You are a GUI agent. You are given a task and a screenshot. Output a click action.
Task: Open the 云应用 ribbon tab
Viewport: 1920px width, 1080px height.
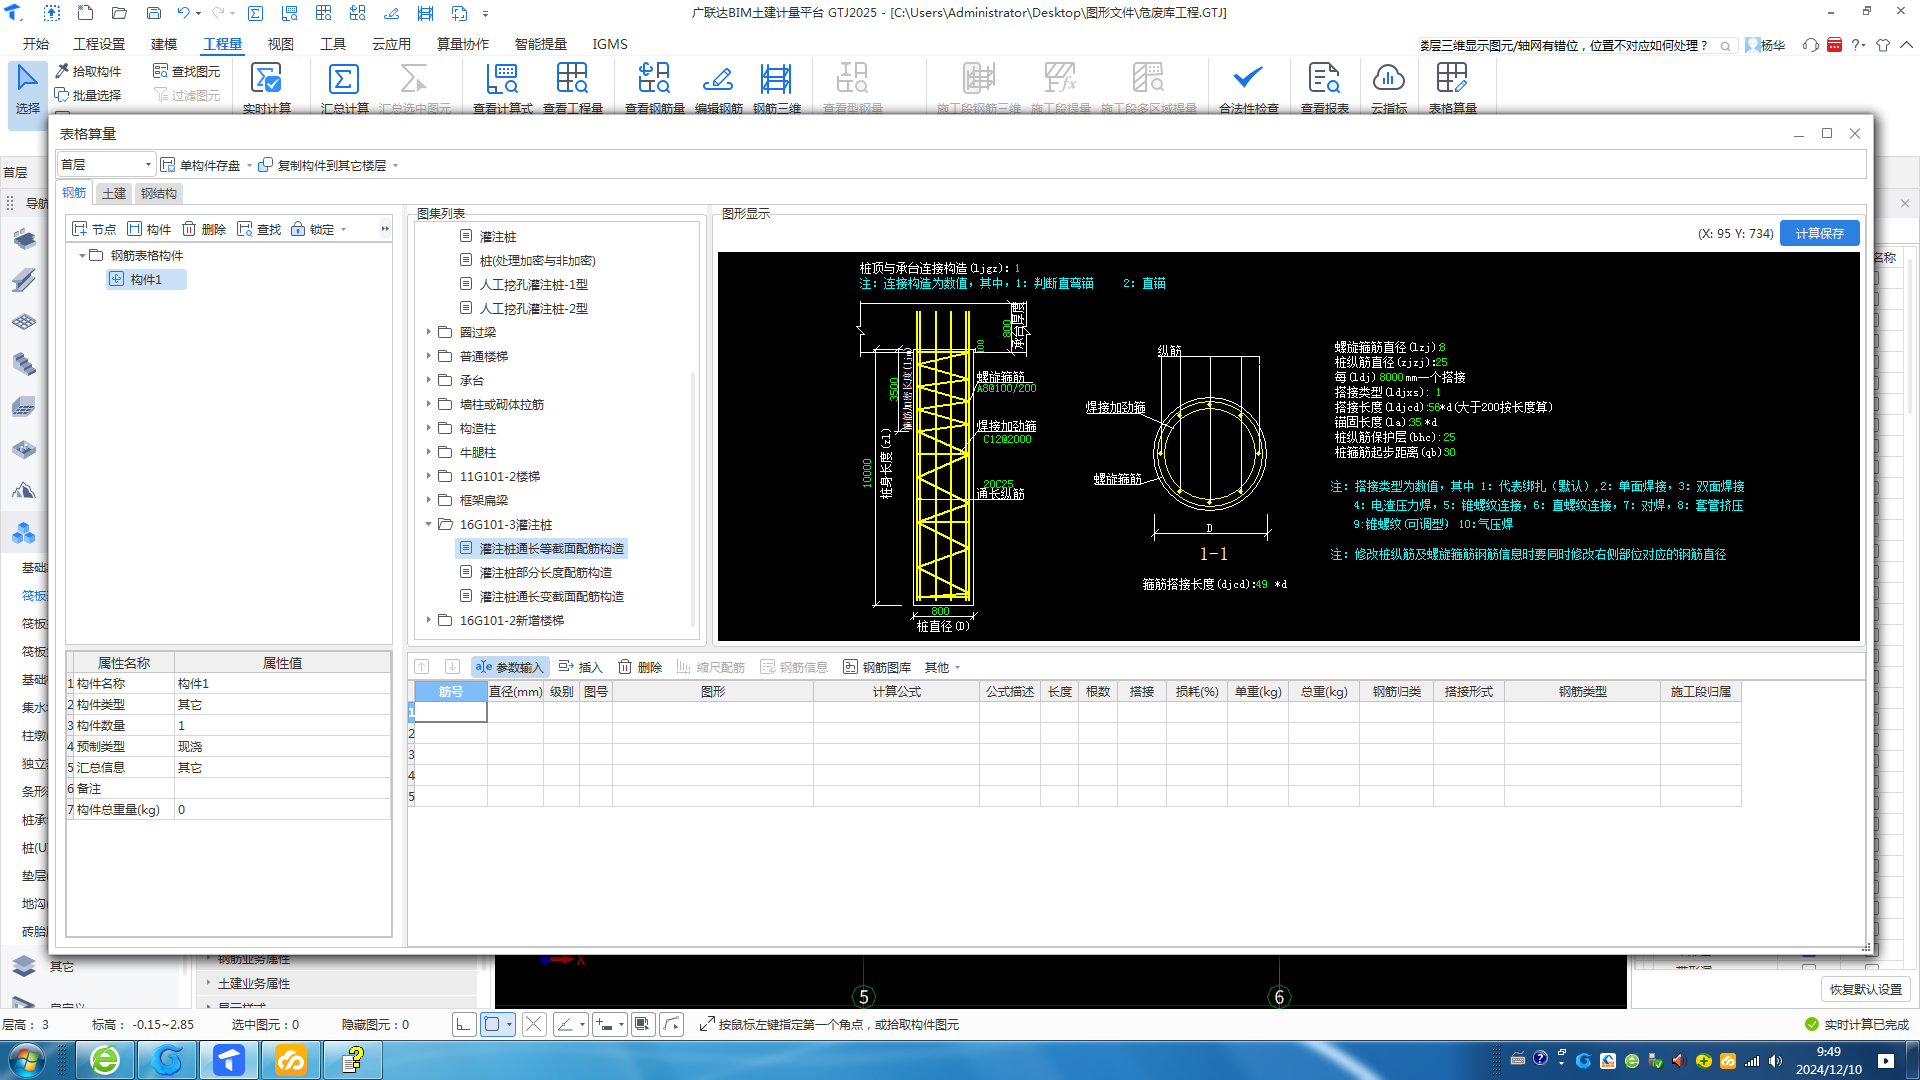[391, 44]
